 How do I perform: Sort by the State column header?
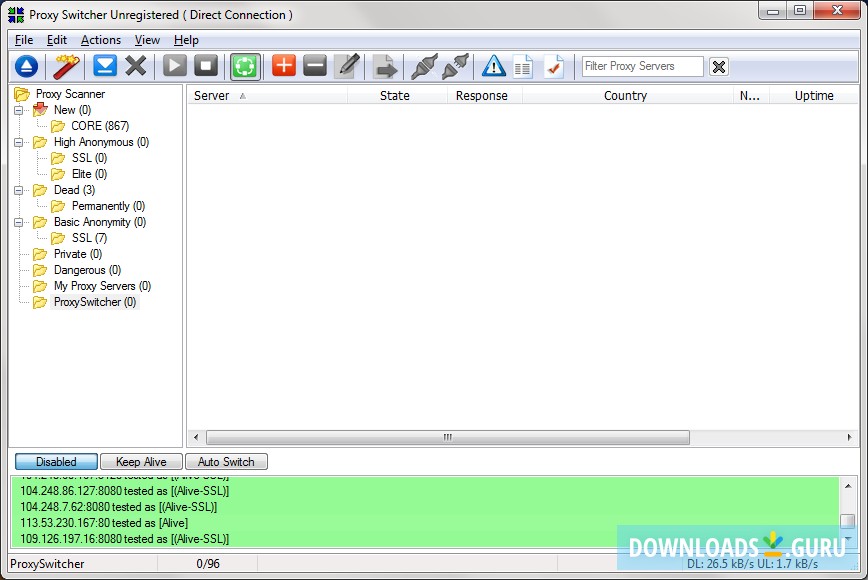[x=397, y=96]
